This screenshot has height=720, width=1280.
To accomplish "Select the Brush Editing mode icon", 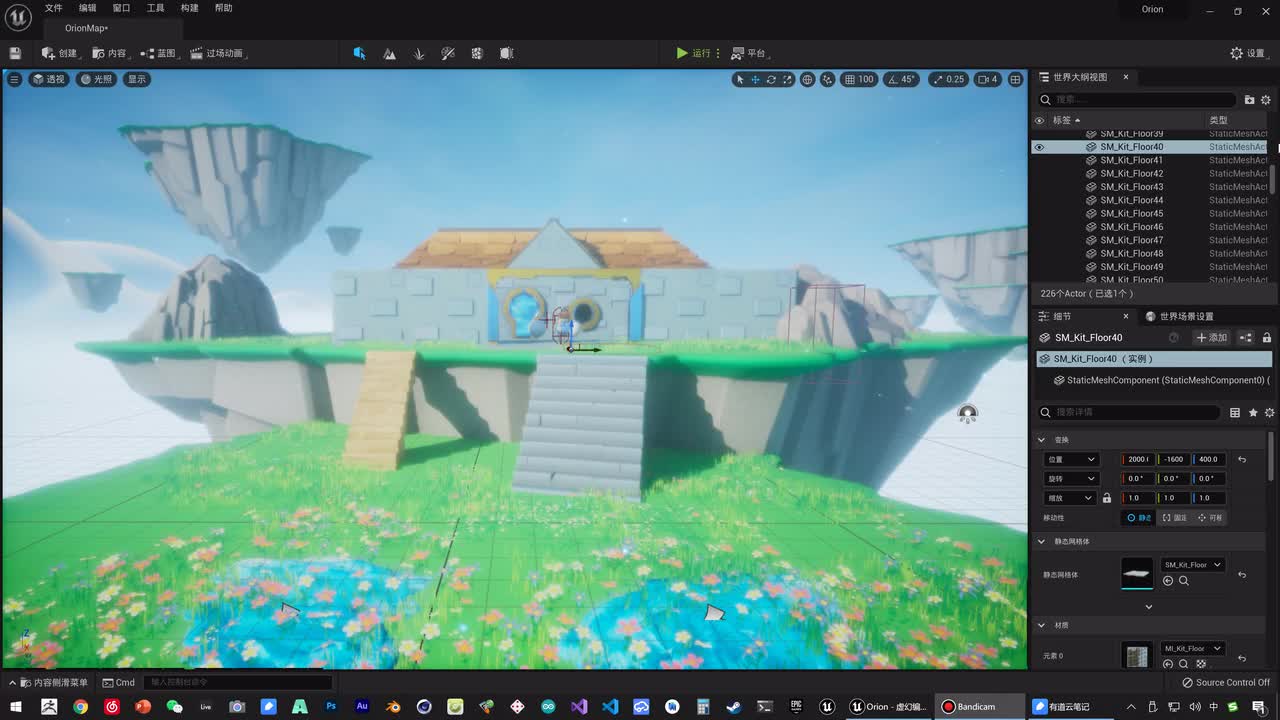I will [x=507, y=53].
